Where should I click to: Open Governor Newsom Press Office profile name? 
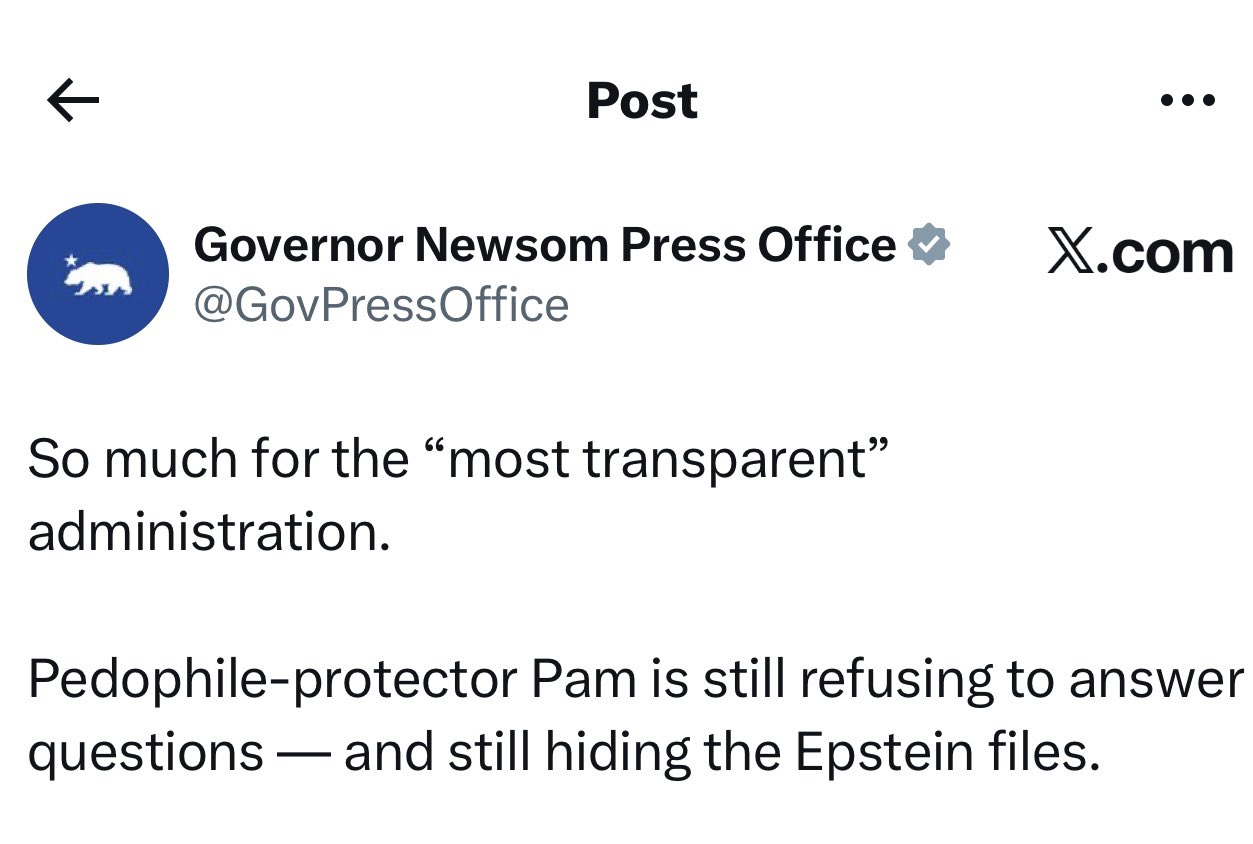pos(544,244)
